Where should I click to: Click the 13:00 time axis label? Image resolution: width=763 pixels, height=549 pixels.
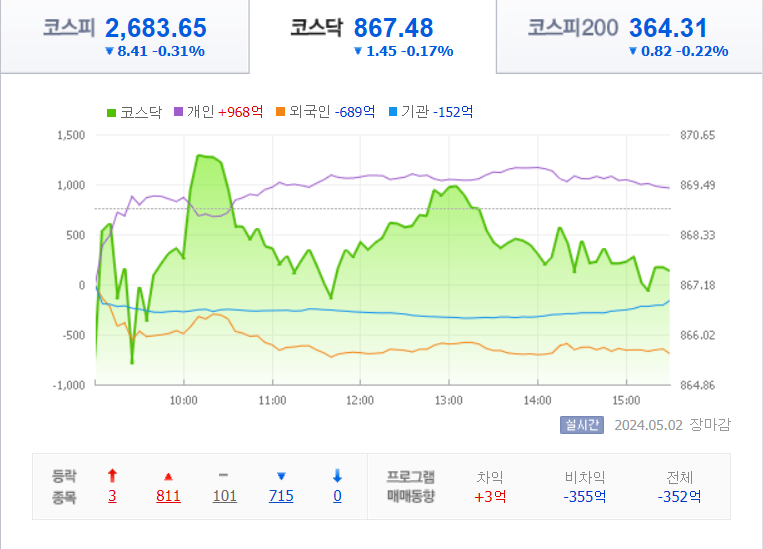point(449,401)
